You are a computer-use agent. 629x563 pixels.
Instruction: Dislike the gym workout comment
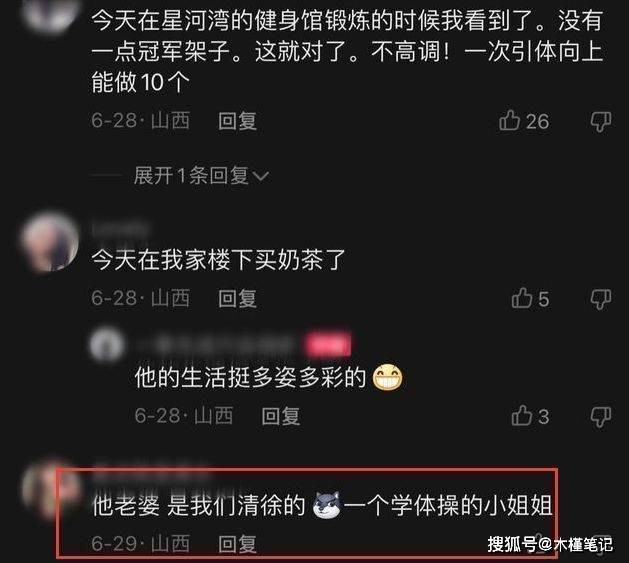click(601, 122)
